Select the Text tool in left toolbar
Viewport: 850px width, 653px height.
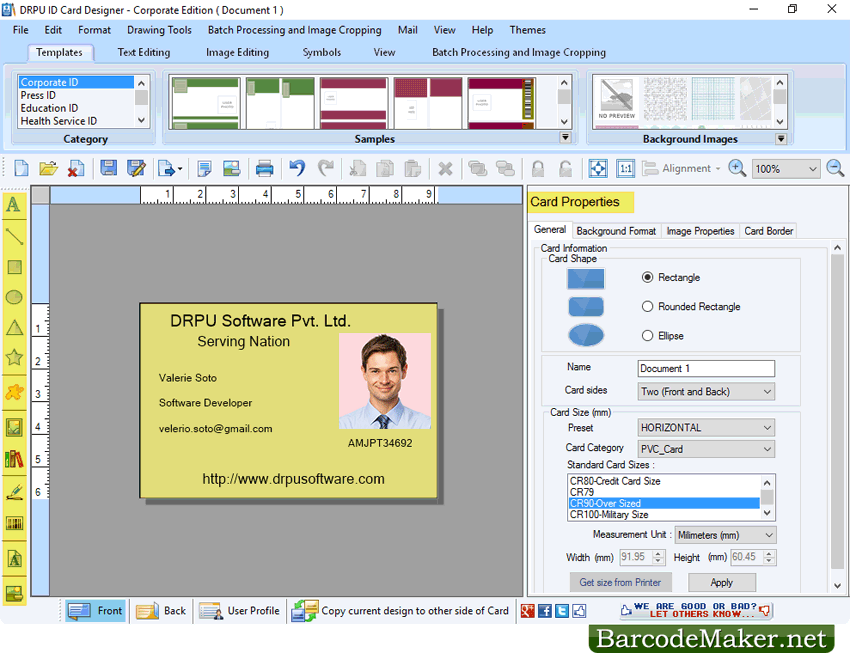tap(14, 205)
